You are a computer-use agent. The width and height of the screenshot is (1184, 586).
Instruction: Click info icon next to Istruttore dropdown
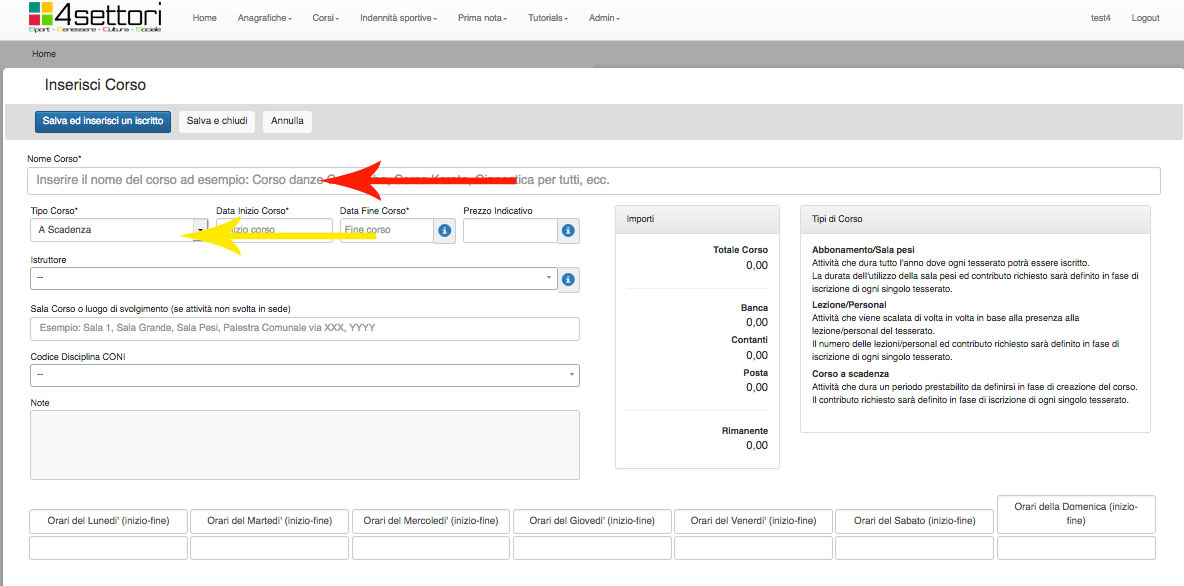(x=568, y=279)
